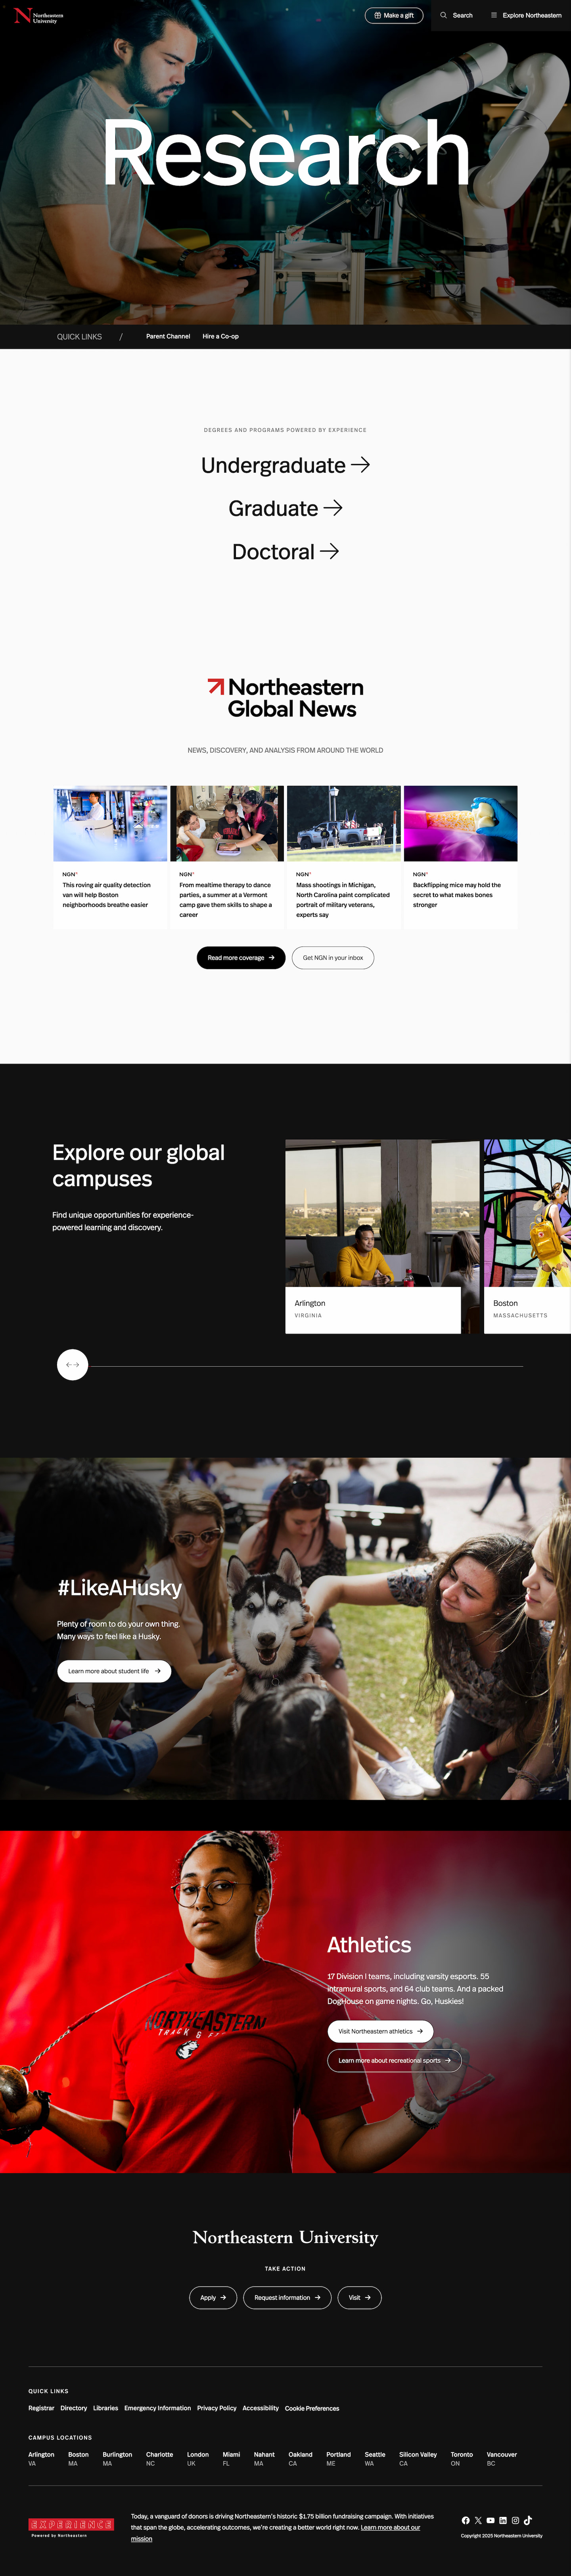
Task: Open Emergency Information footer link
Action: (157, 2408)
